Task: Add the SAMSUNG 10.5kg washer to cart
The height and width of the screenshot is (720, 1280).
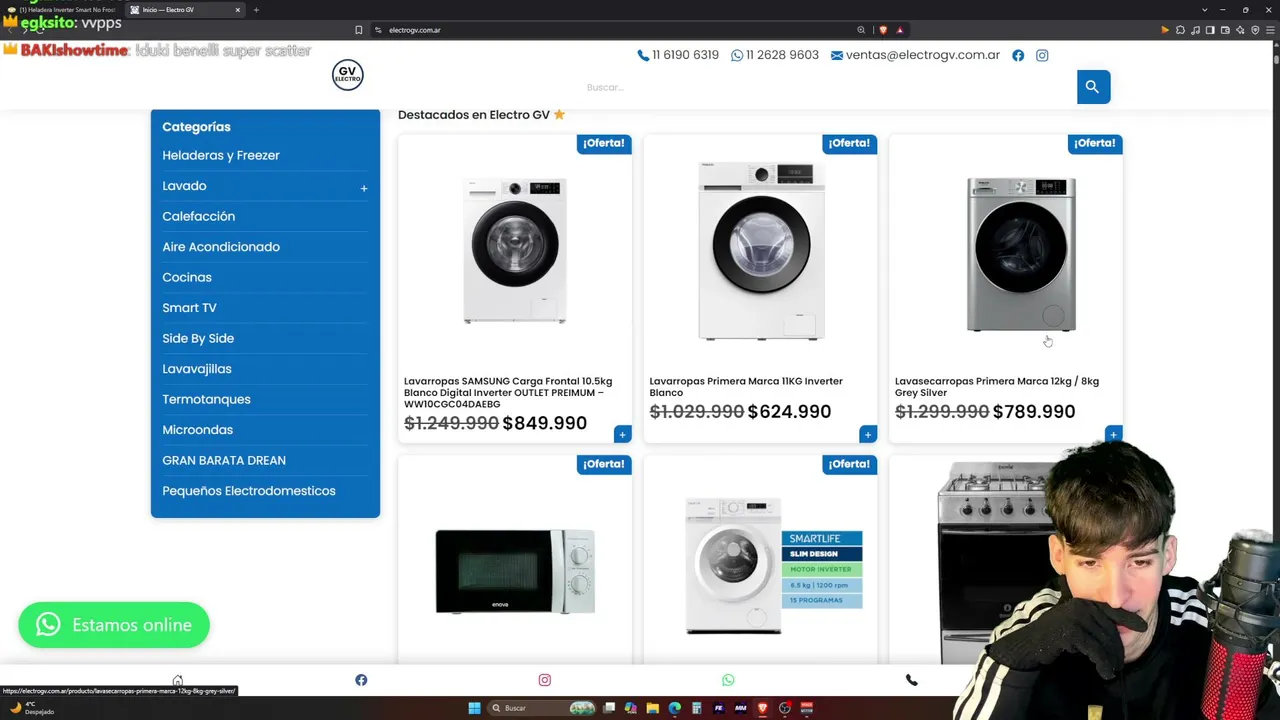Action: click(622, 434)
